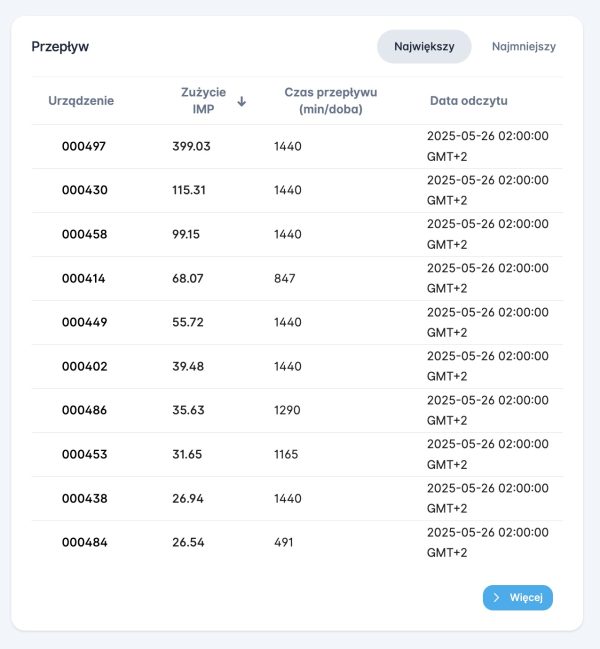This screenshot has width=600, height=649.
Task: Open device 000458 entry
Action: coord(84,234)
